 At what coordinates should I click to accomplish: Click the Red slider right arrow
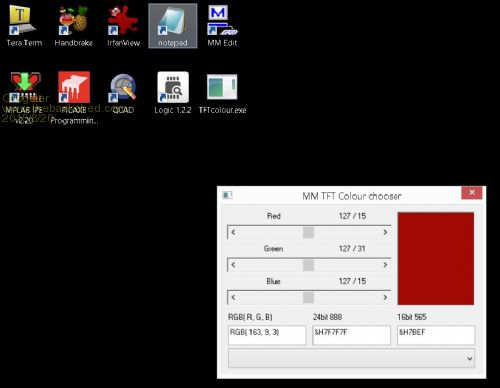coord(385,232)
